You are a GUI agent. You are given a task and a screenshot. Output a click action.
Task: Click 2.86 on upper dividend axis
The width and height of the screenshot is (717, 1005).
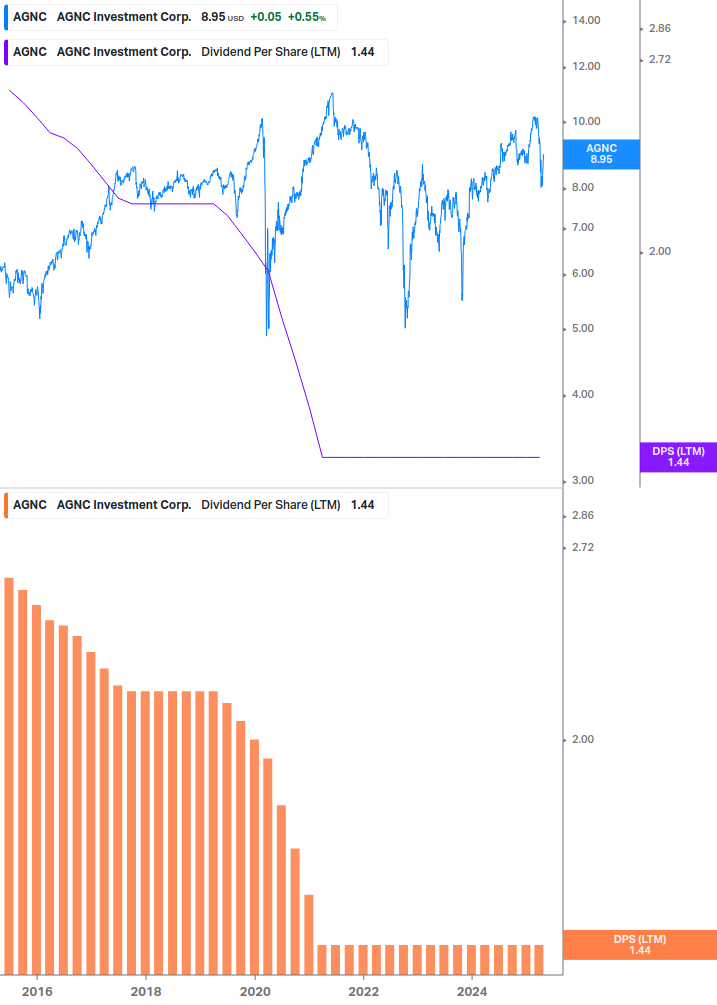coord(659,28)
